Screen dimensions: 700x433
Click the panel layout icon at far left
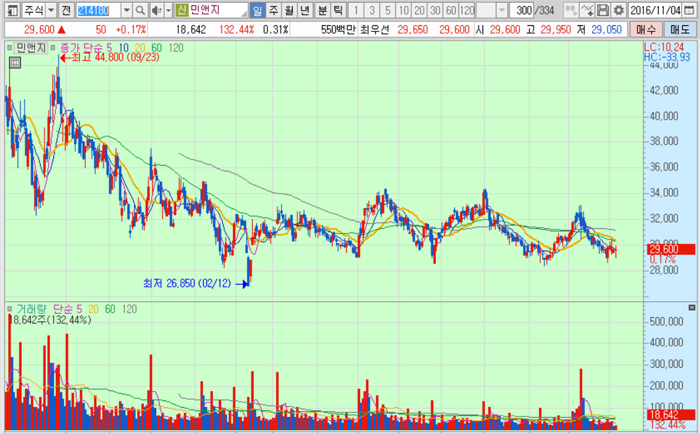(x=11, y=10)
